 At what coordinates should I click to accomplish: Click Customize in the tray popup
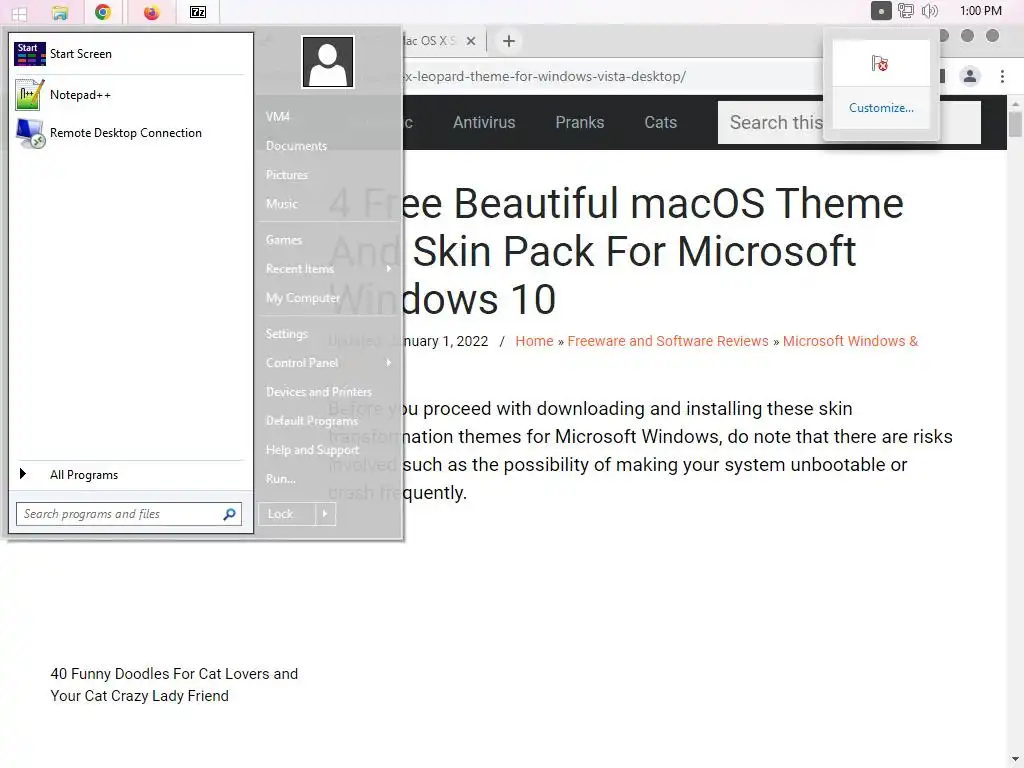coord(881,108)
